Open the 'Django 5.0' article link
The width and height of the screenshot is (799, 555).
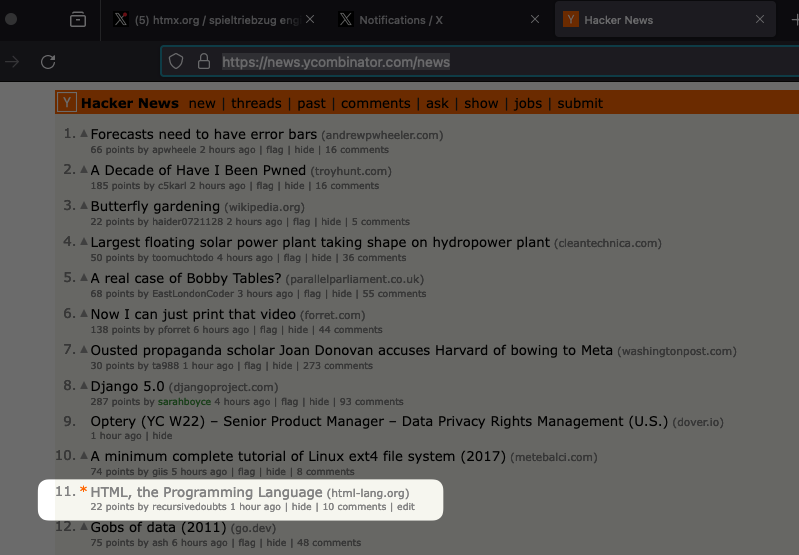coord(127,386)
